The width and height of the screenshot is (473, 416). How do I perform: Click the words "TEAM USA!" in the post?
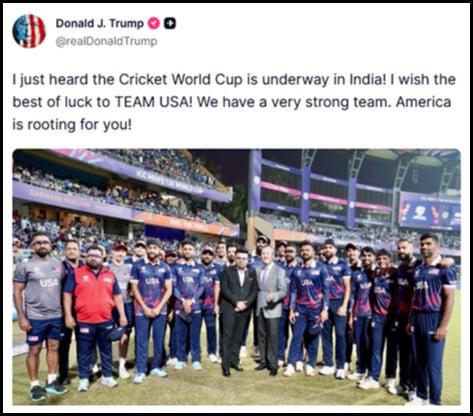coord(154,102)
